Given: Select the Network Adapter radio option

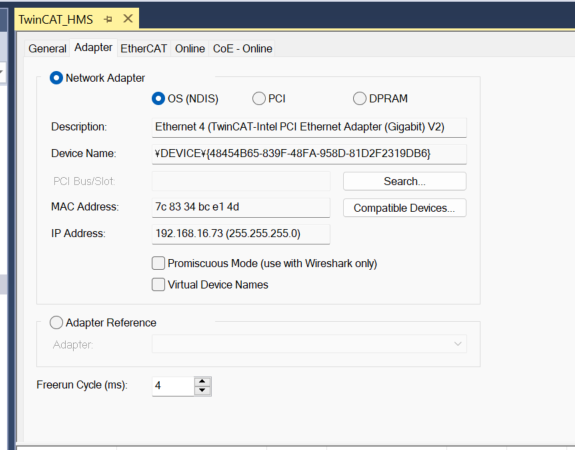Looking at the screenshot, I should [x=56, y=78].
